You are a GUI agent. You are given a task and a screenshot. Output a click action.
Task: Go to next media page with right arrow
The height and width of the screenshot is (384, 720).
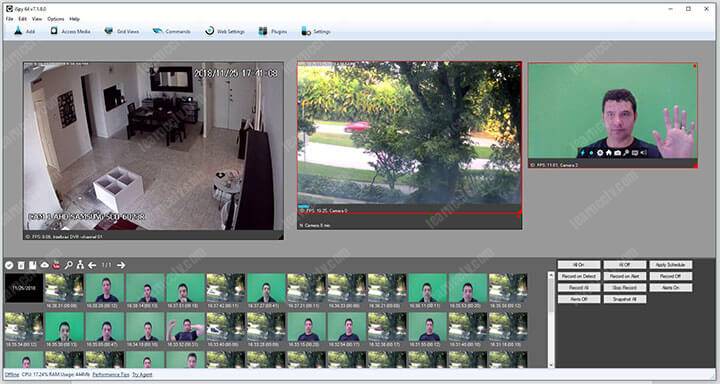pyautogui.click(x=121, y=265)
